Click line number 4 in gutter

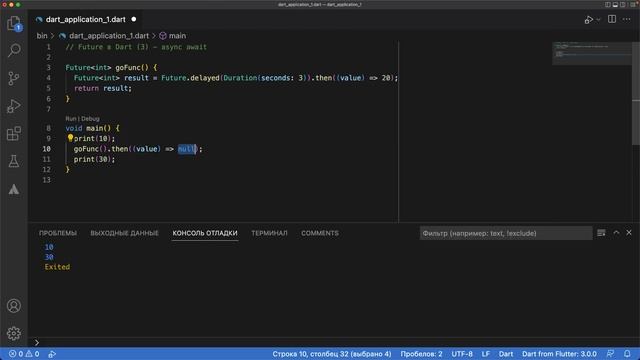pos(49,78)
